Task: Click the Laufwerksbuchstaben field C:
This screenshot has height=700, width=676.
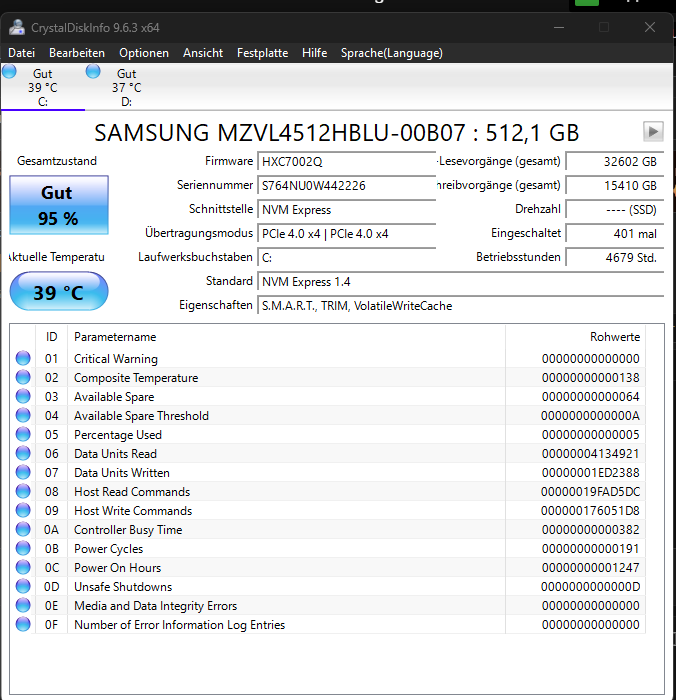Action: [346, 258]
